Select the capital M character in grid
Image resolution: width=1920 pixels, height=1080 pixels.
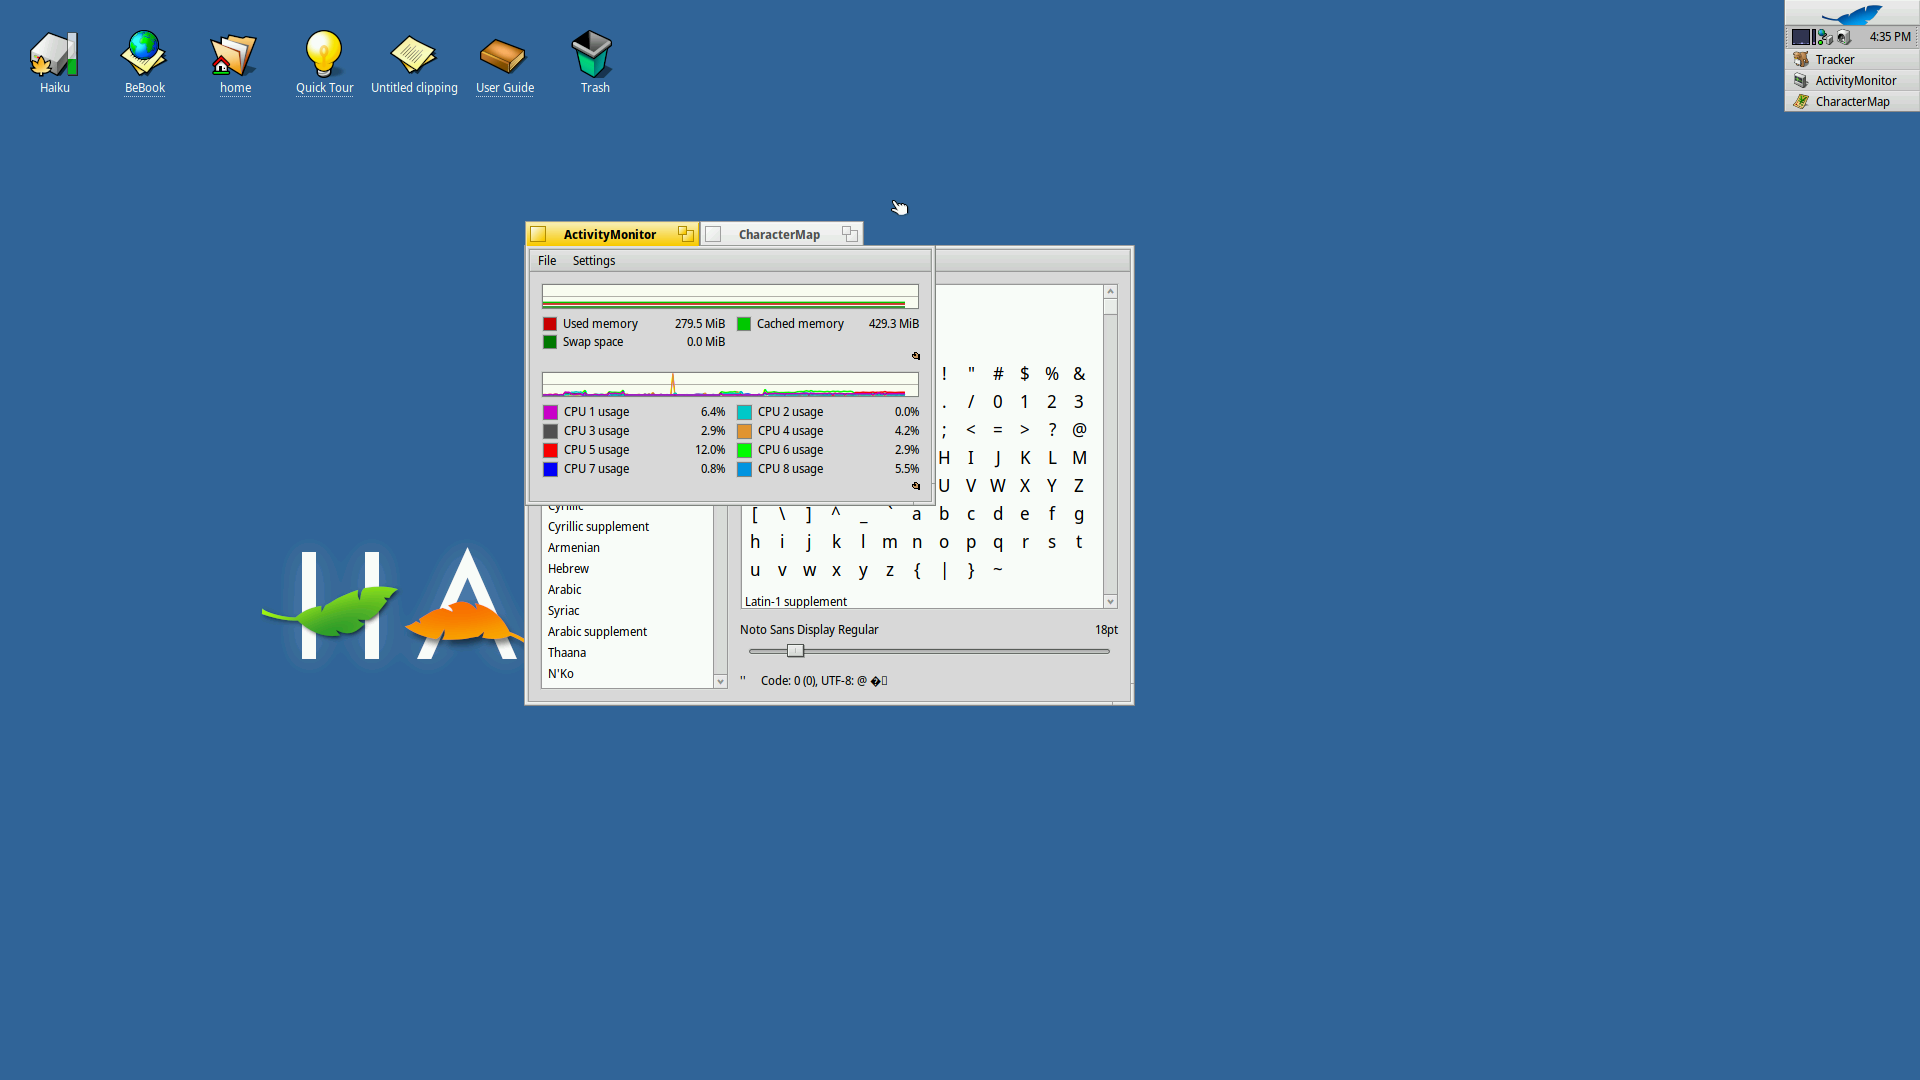1079,458
